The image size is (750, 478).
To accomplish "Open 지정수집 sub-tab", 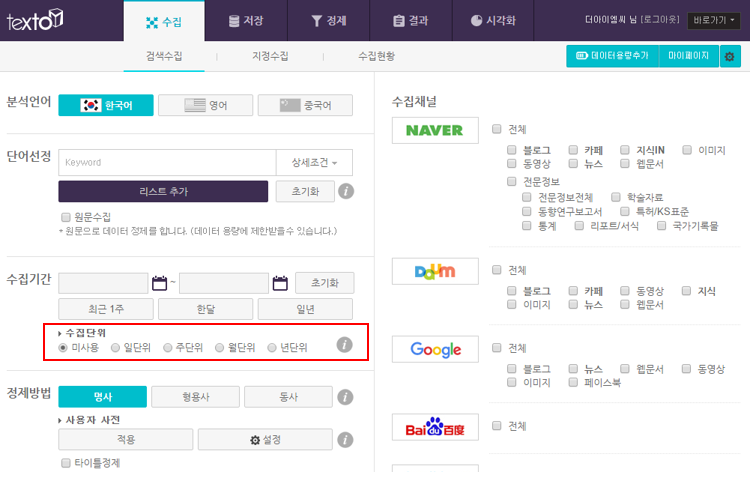I will (x=270, y=57).
